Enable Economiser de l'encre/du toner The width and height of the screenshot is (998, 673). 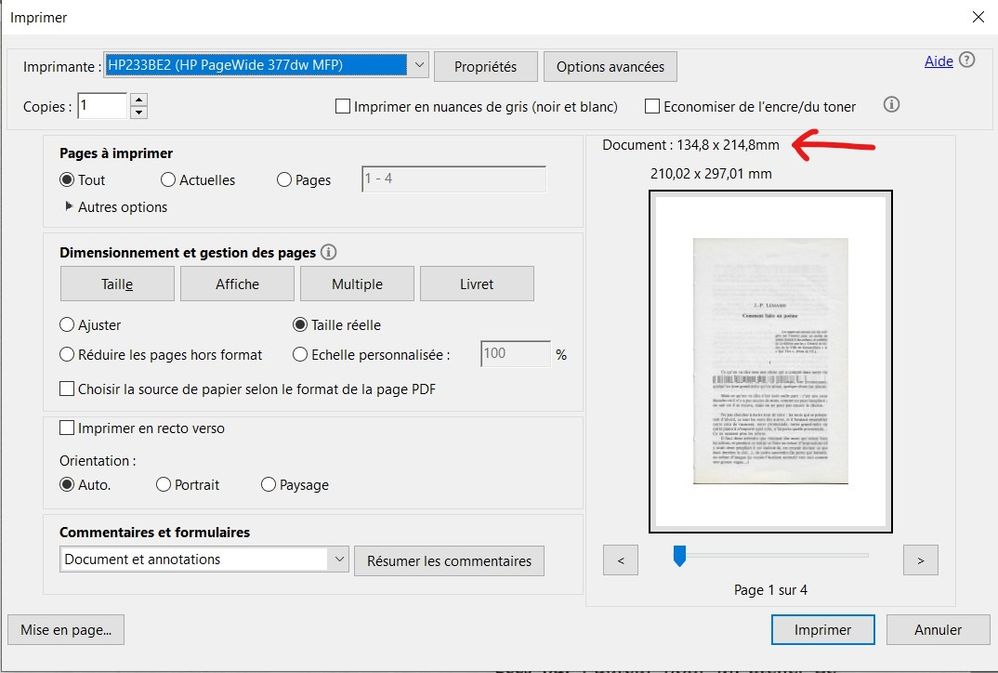click(x=653, y=106)
